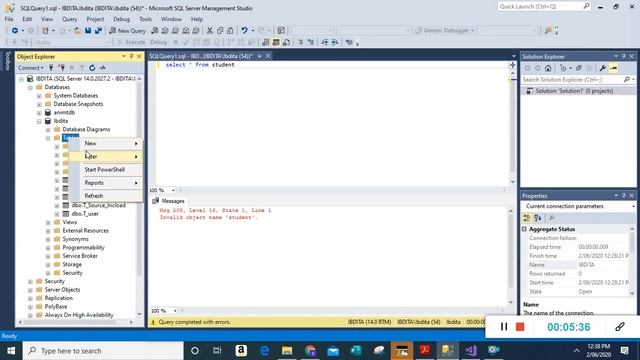Viewport: 640px width, 360px height.
Task: Click the Execute button
Action: tap(131, 42)
